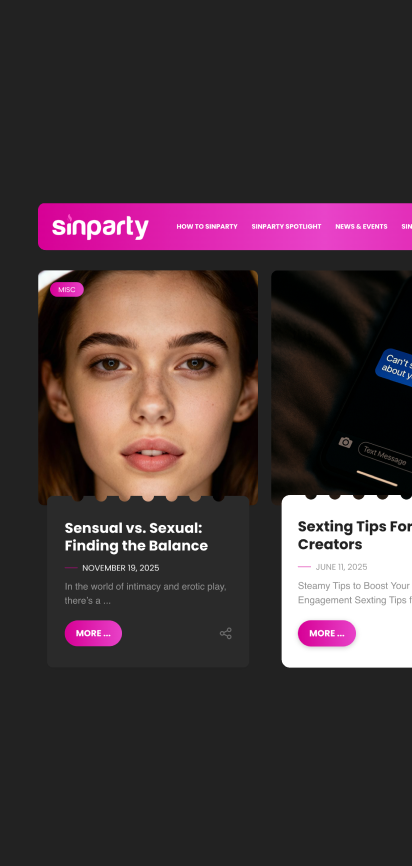This screenshot has width=412, height=866.
Task: Click the excerpt starting 'In the world of intimacy'
Action: click(x=145, y=593)
